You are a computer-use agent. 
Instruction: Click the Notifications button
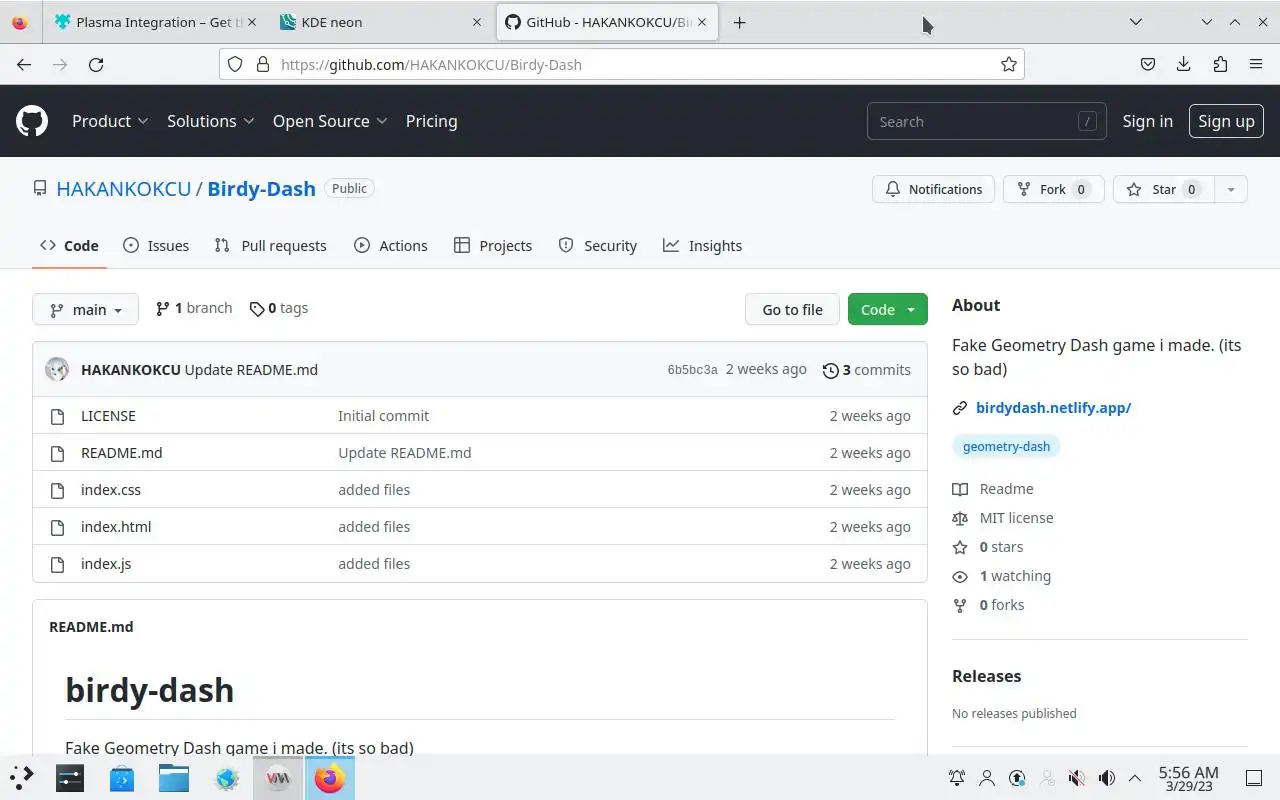pyautogui.click(x=934, y=189)
